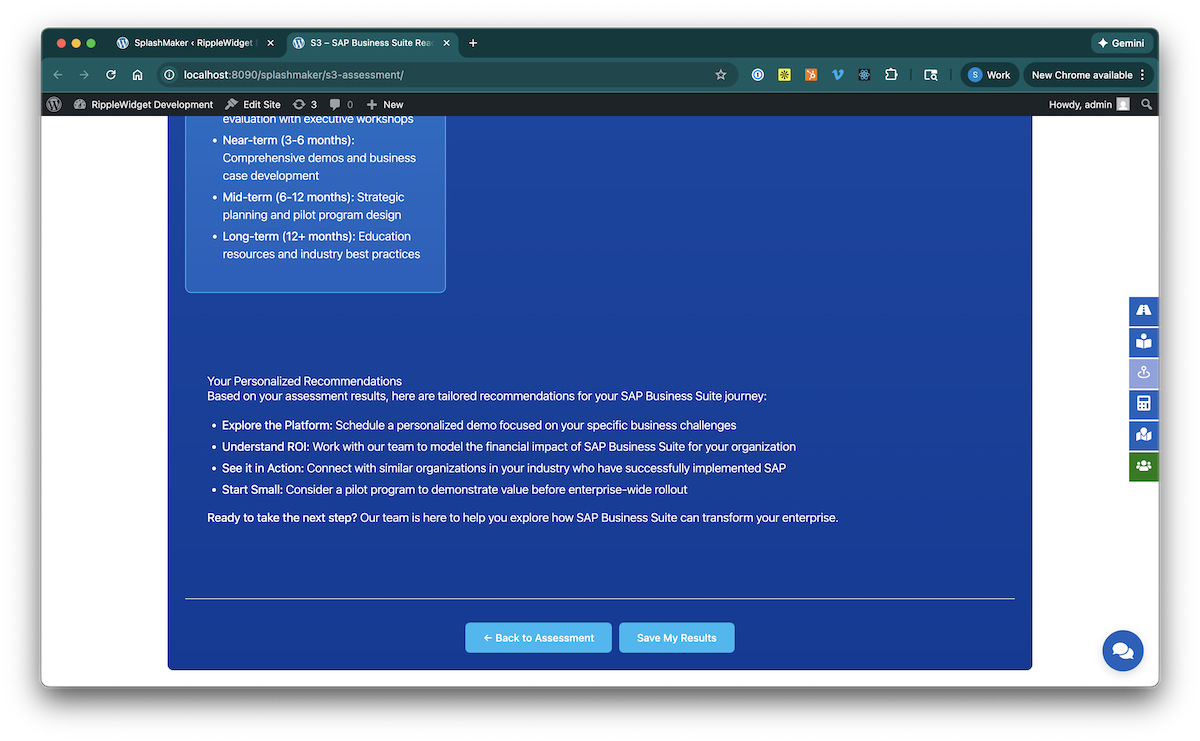Open the Chrome Extensions puzzle menu
The height and width of the screenshot is (741, 1200).
(x=891, y=75)
